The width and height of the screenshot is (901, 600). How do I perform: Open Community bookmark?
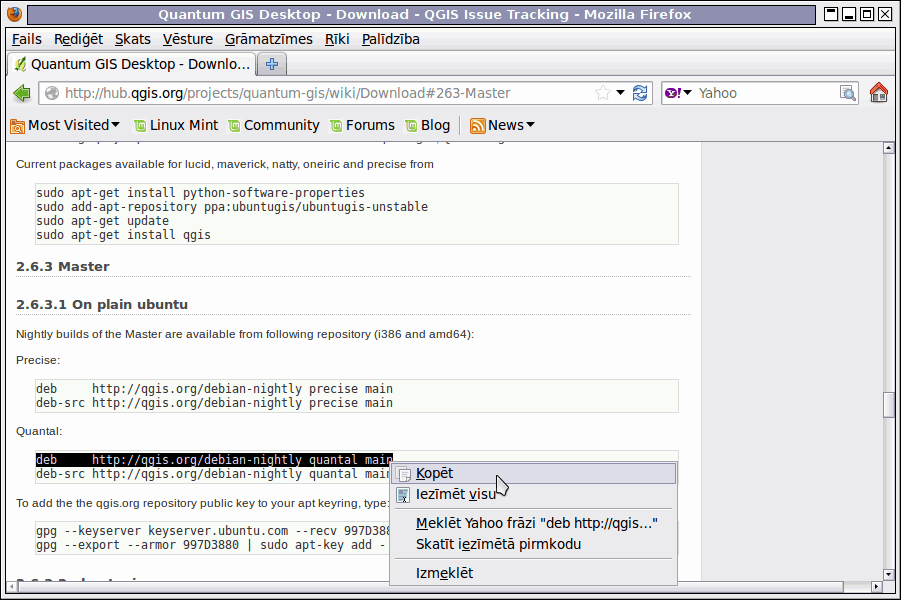(x=274, y=125)
